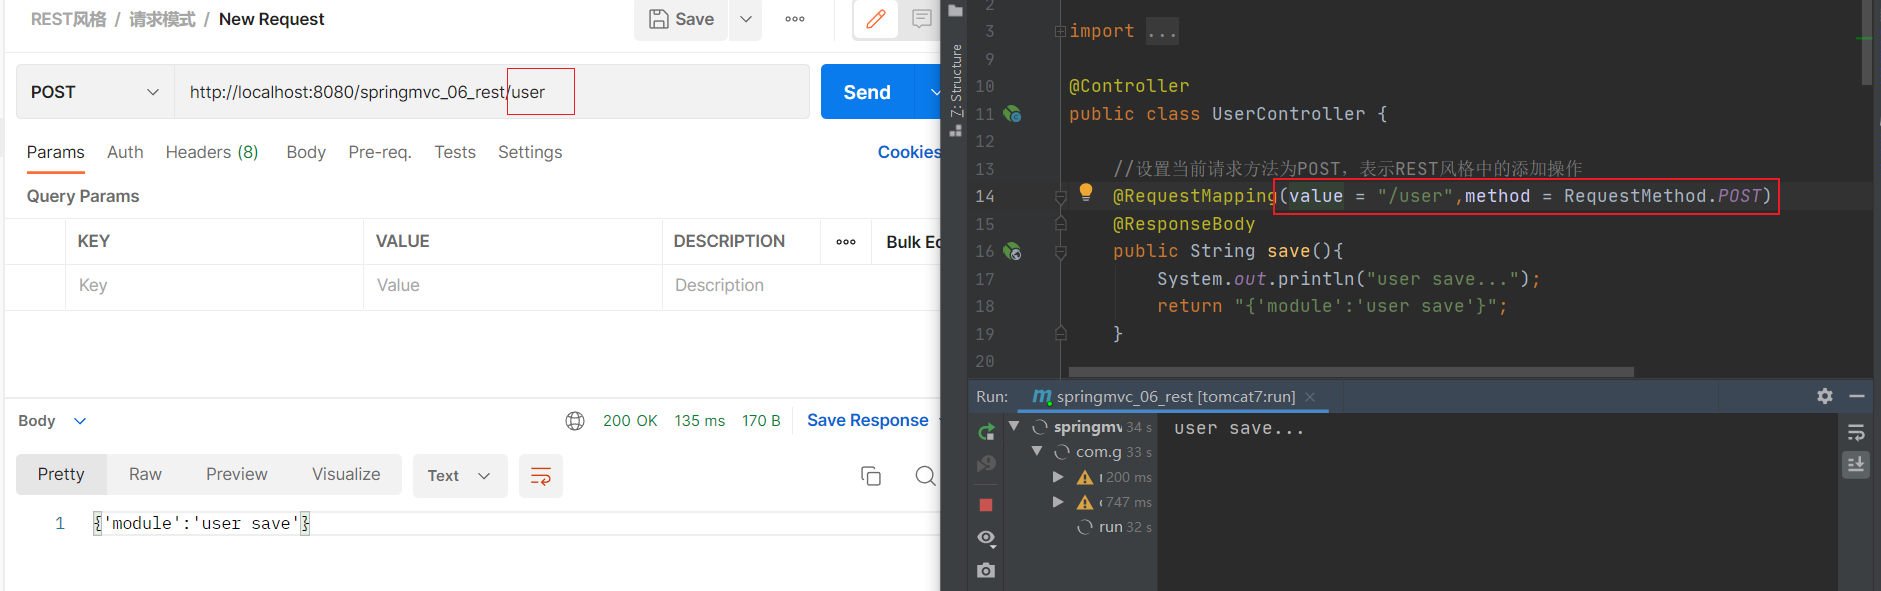The height and width of the screenshot is (591, 1881).
Task: Toggle line wrap in Postman response body
Action: pos(540,476)
